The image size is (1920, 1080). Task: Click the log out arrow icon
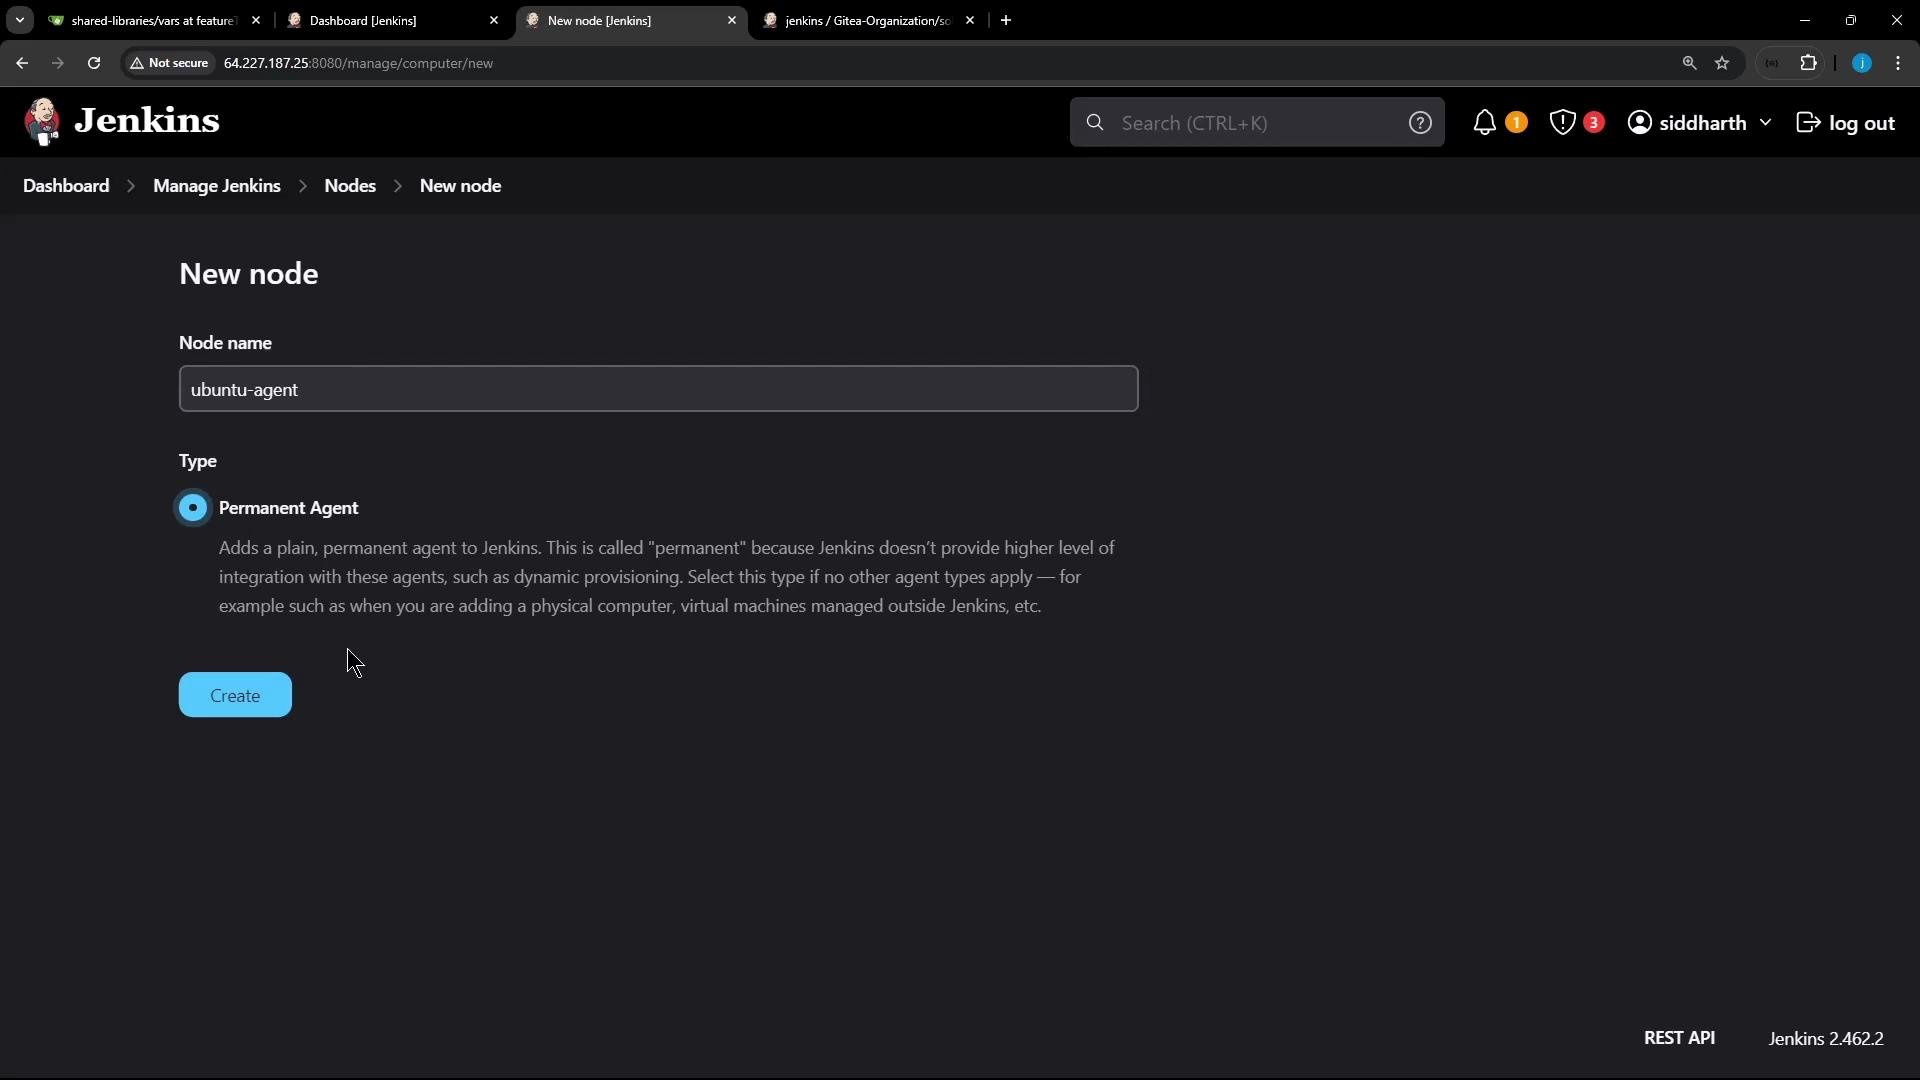(1809, 122)
